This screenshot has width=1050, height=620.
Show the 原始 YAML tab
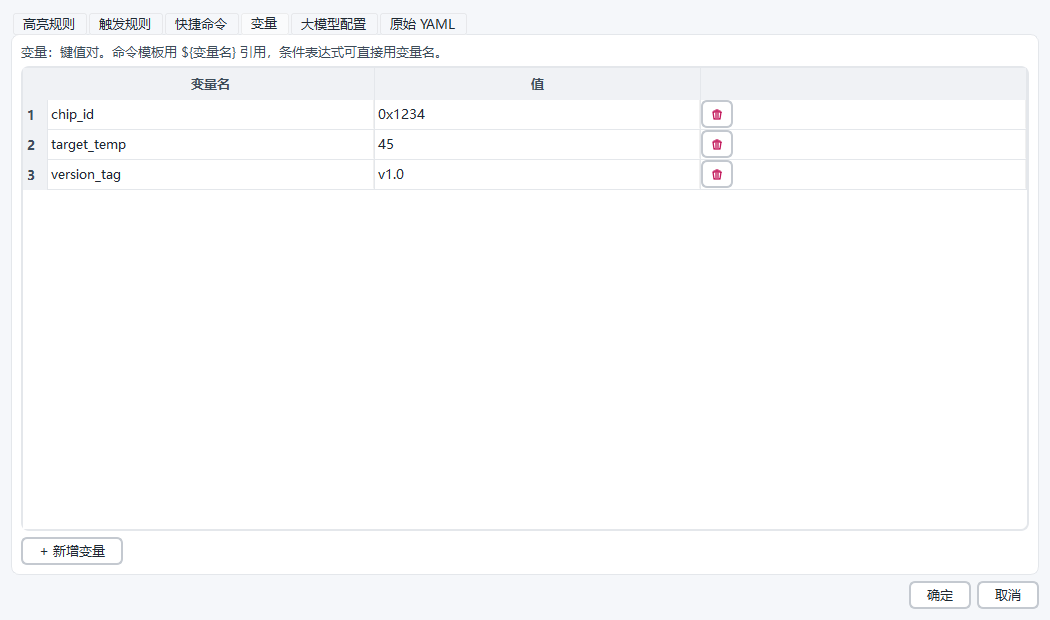pyautogui.click(x=423, y=24)
